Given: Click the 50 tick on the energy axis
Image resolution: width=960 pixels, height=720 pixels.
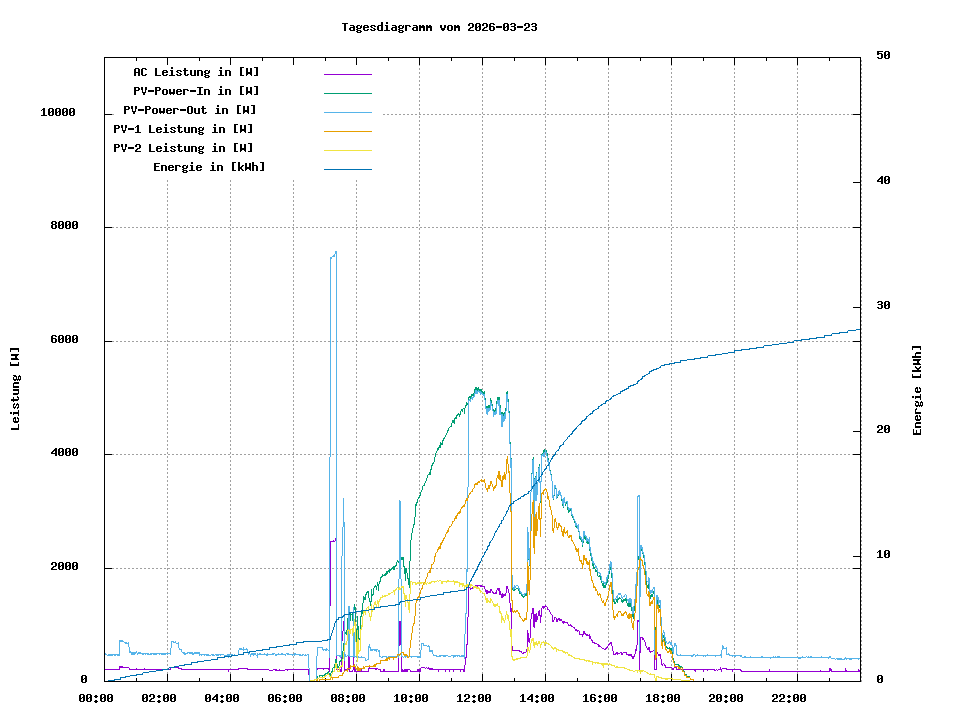Looking at the screenshot, I should (883, 56).
